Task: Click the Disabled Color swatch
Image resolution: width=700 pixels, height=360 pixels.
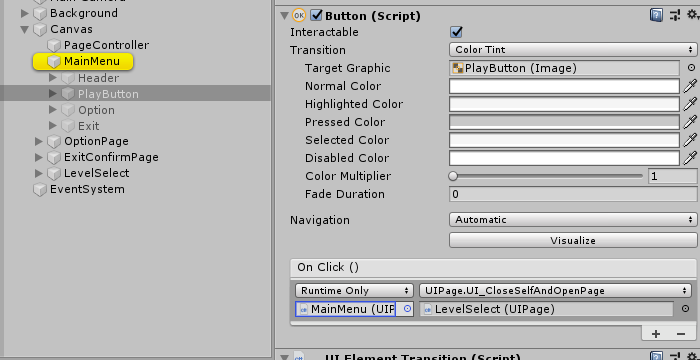Action: [564, 158]
